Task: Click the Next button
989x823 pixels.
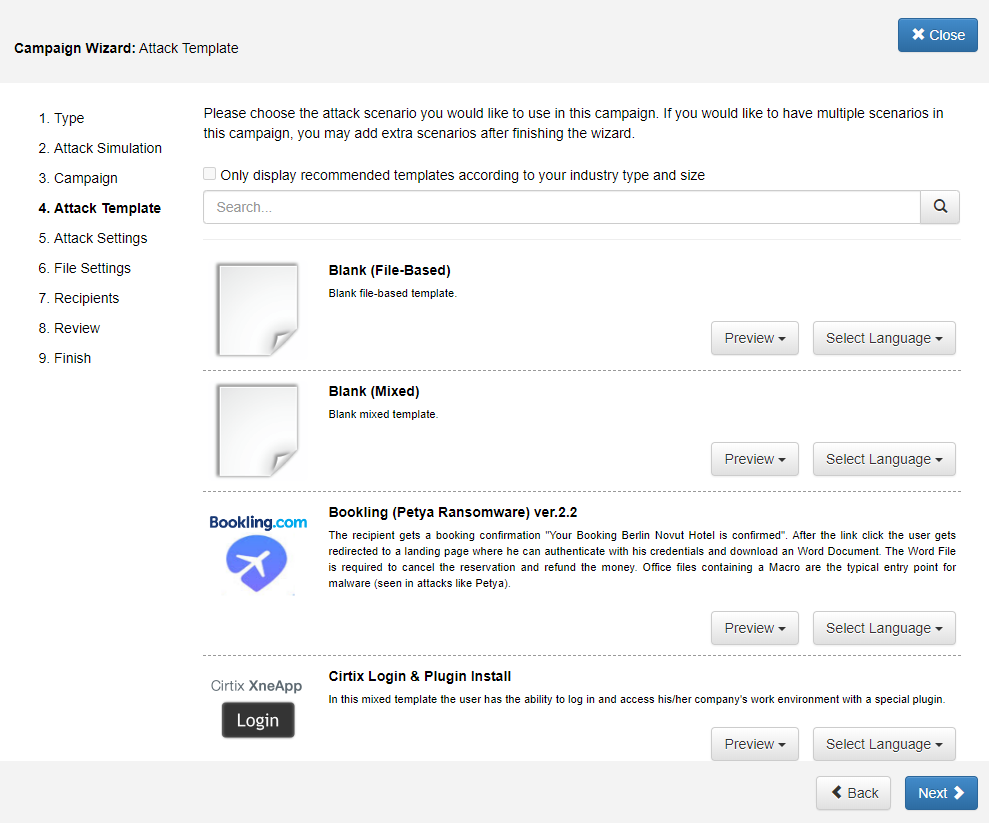Action: click(x=941, y=793)
